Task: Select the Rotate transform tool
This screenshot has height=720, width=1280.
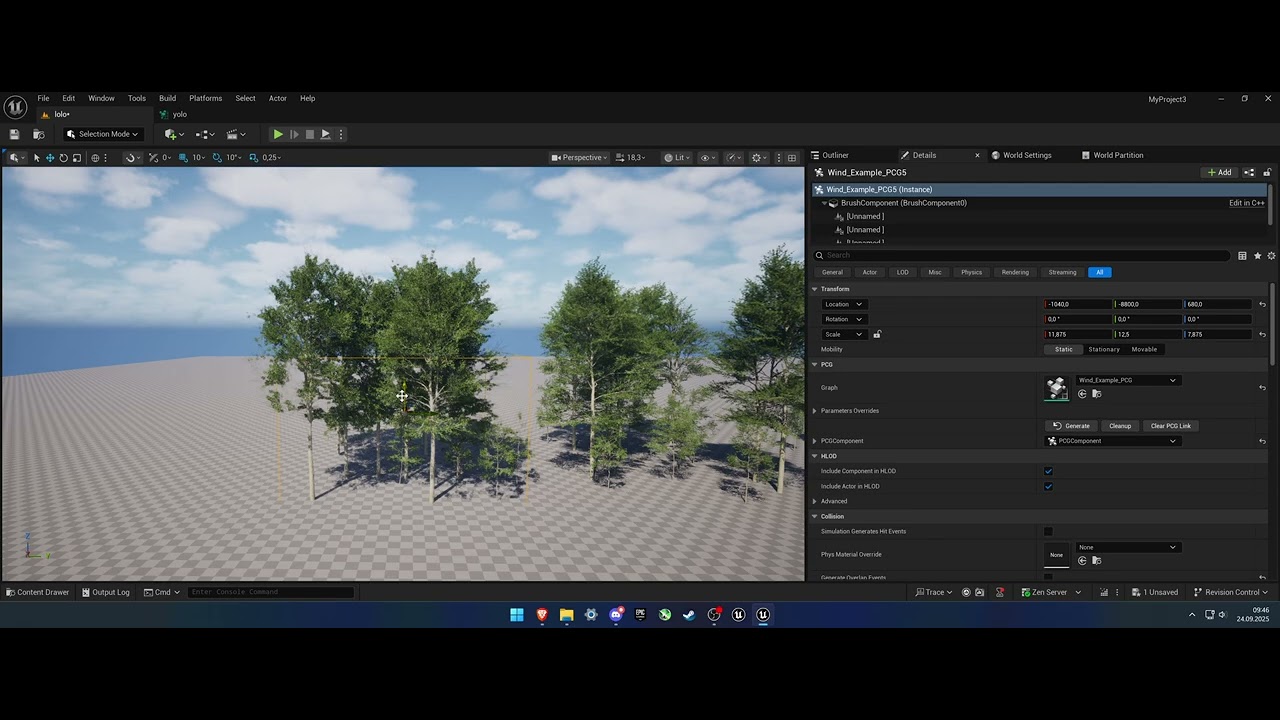Action: point(63,158)
